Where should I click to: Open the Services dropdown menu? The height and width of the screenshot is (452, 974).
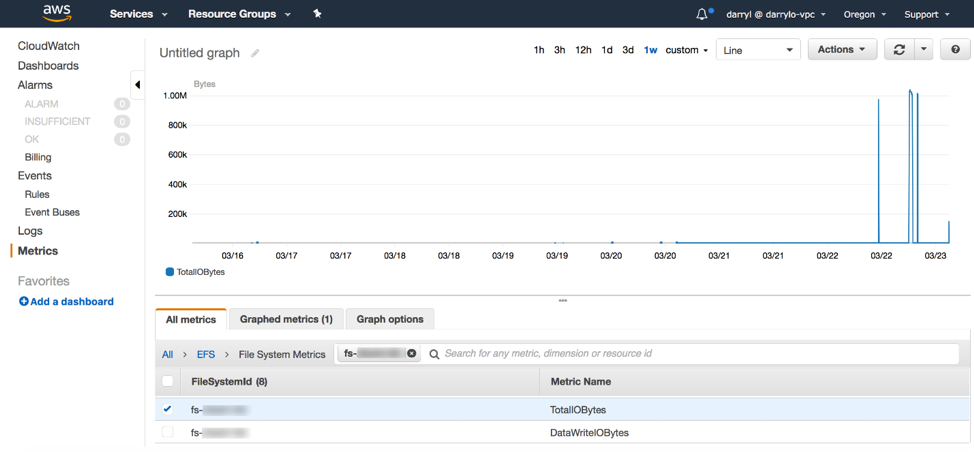click(139, 14)
